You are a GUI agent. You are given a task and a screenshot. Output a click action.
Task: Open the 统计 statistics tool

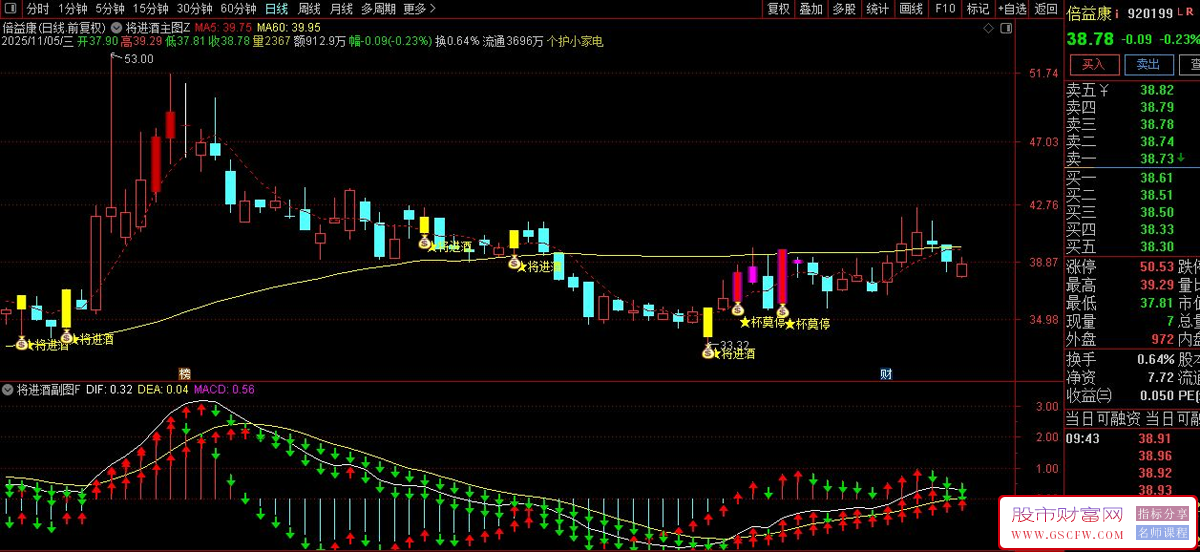(x=877, y=9)
